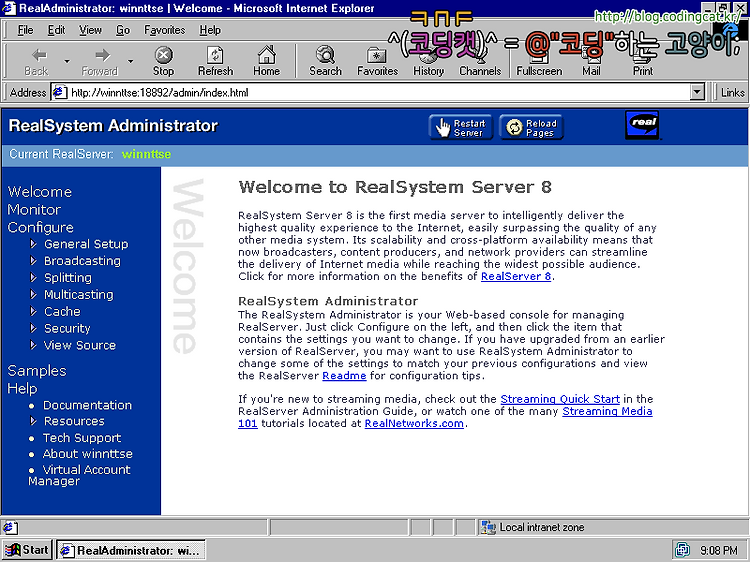This screenshot has height=562, width=750.
Task: Open the Streaming Media 101 link
Action: pos(607,411)
